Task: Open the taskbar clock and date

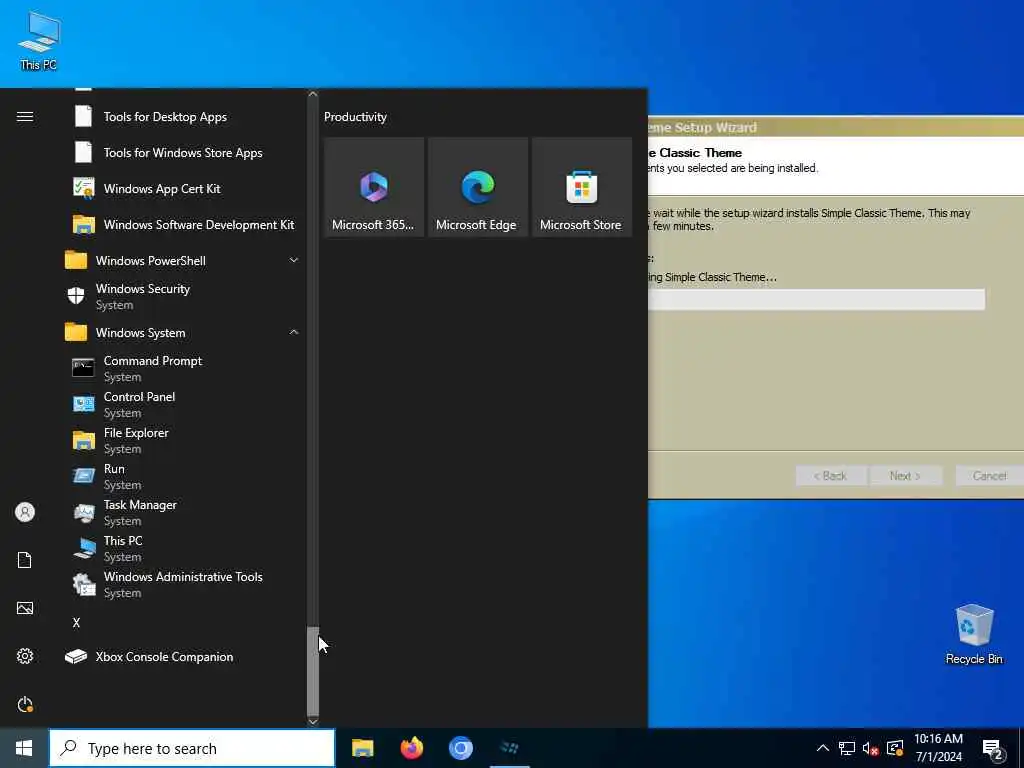Action: (938, 748)
